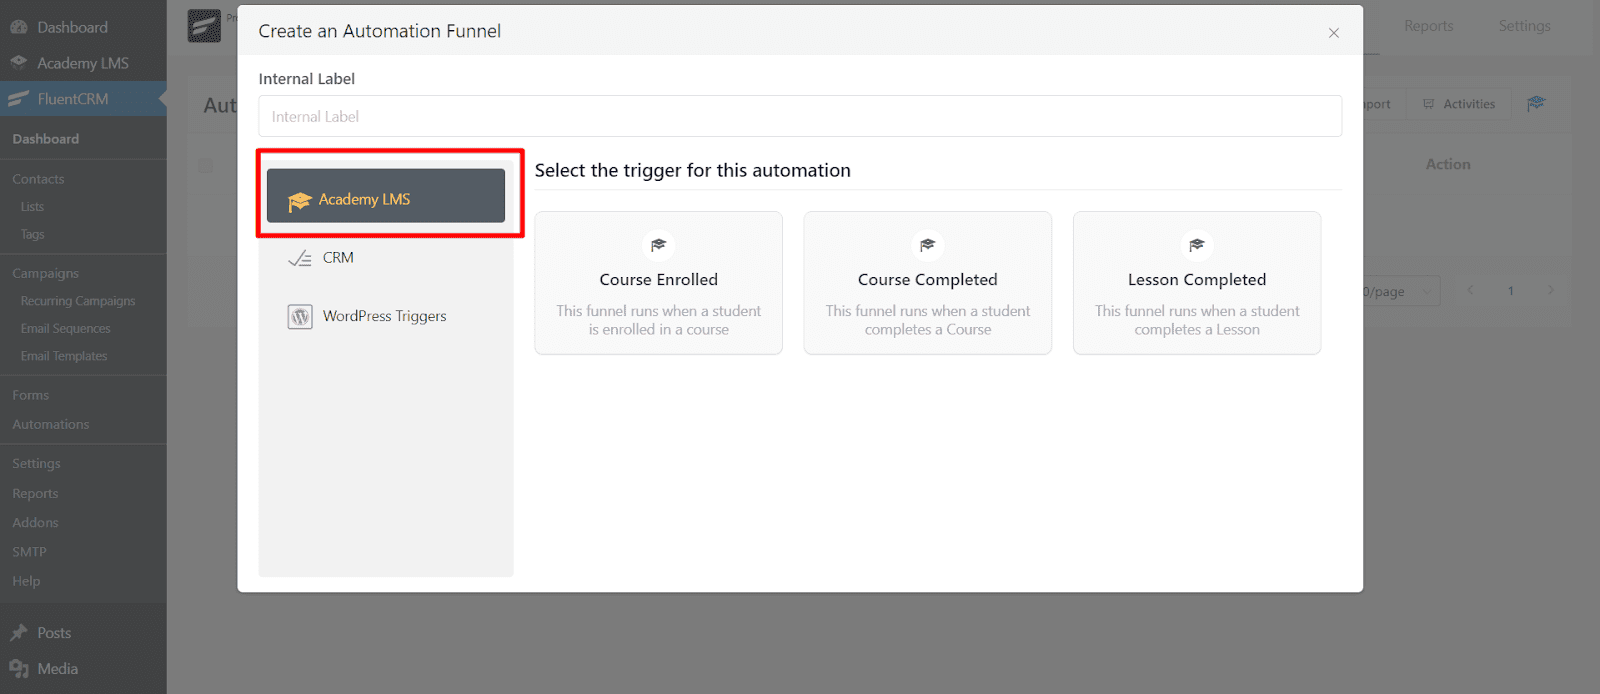
Task: Open Reports in FluentCRM submenu
Action: tap(35, 493)
